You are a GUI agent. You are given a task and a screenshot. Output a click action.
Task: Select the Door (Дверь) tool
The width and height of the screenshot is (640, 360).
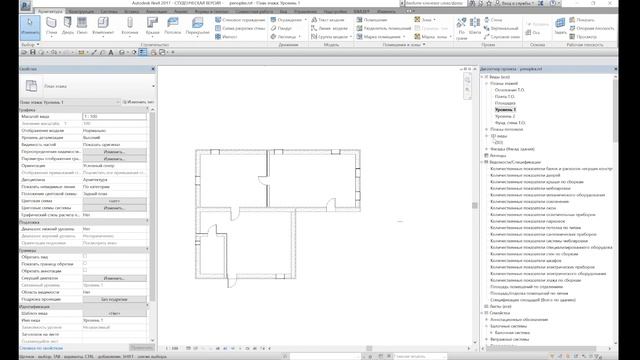coord(68,25)
